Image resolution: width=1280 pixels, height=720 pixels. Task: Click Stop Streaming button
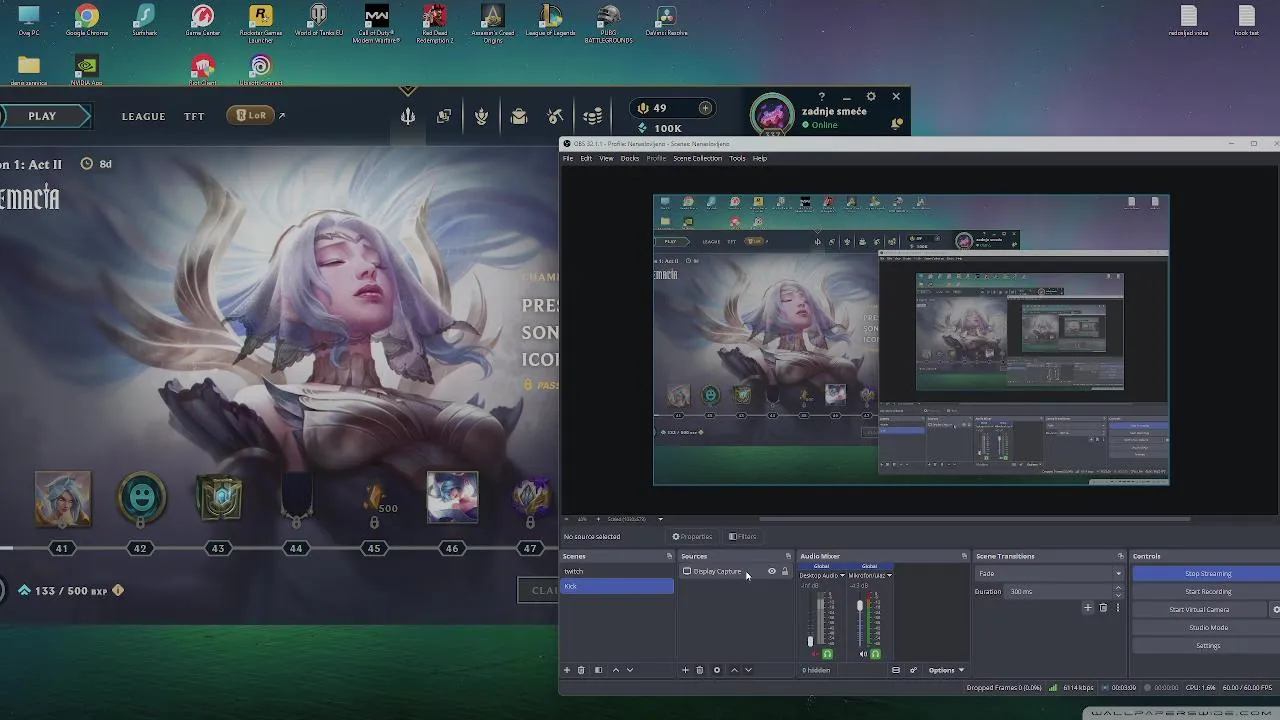click(1208, 574)
